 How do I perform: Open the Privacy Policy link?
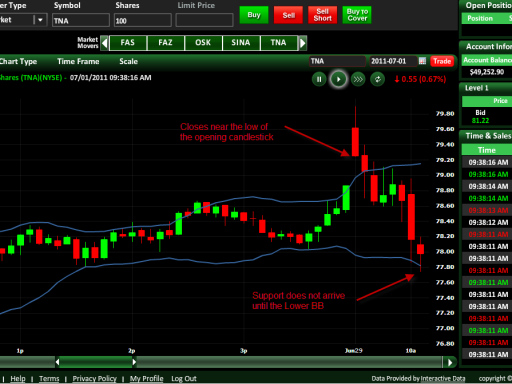coord(95,379)
